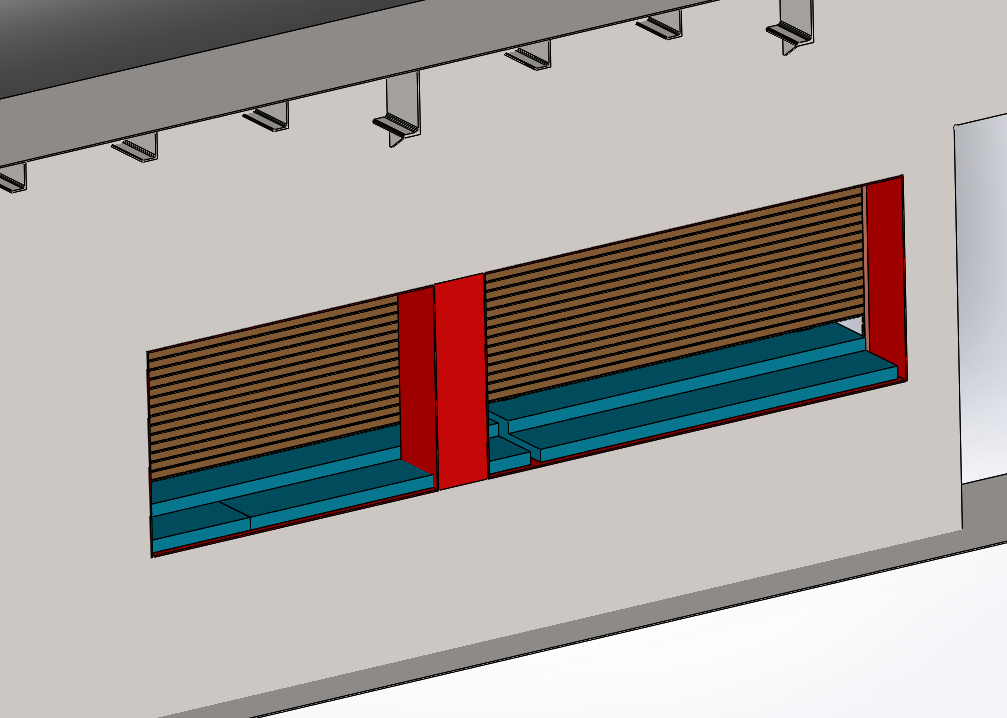Click the small teal block right of center post

click(508, 455)
